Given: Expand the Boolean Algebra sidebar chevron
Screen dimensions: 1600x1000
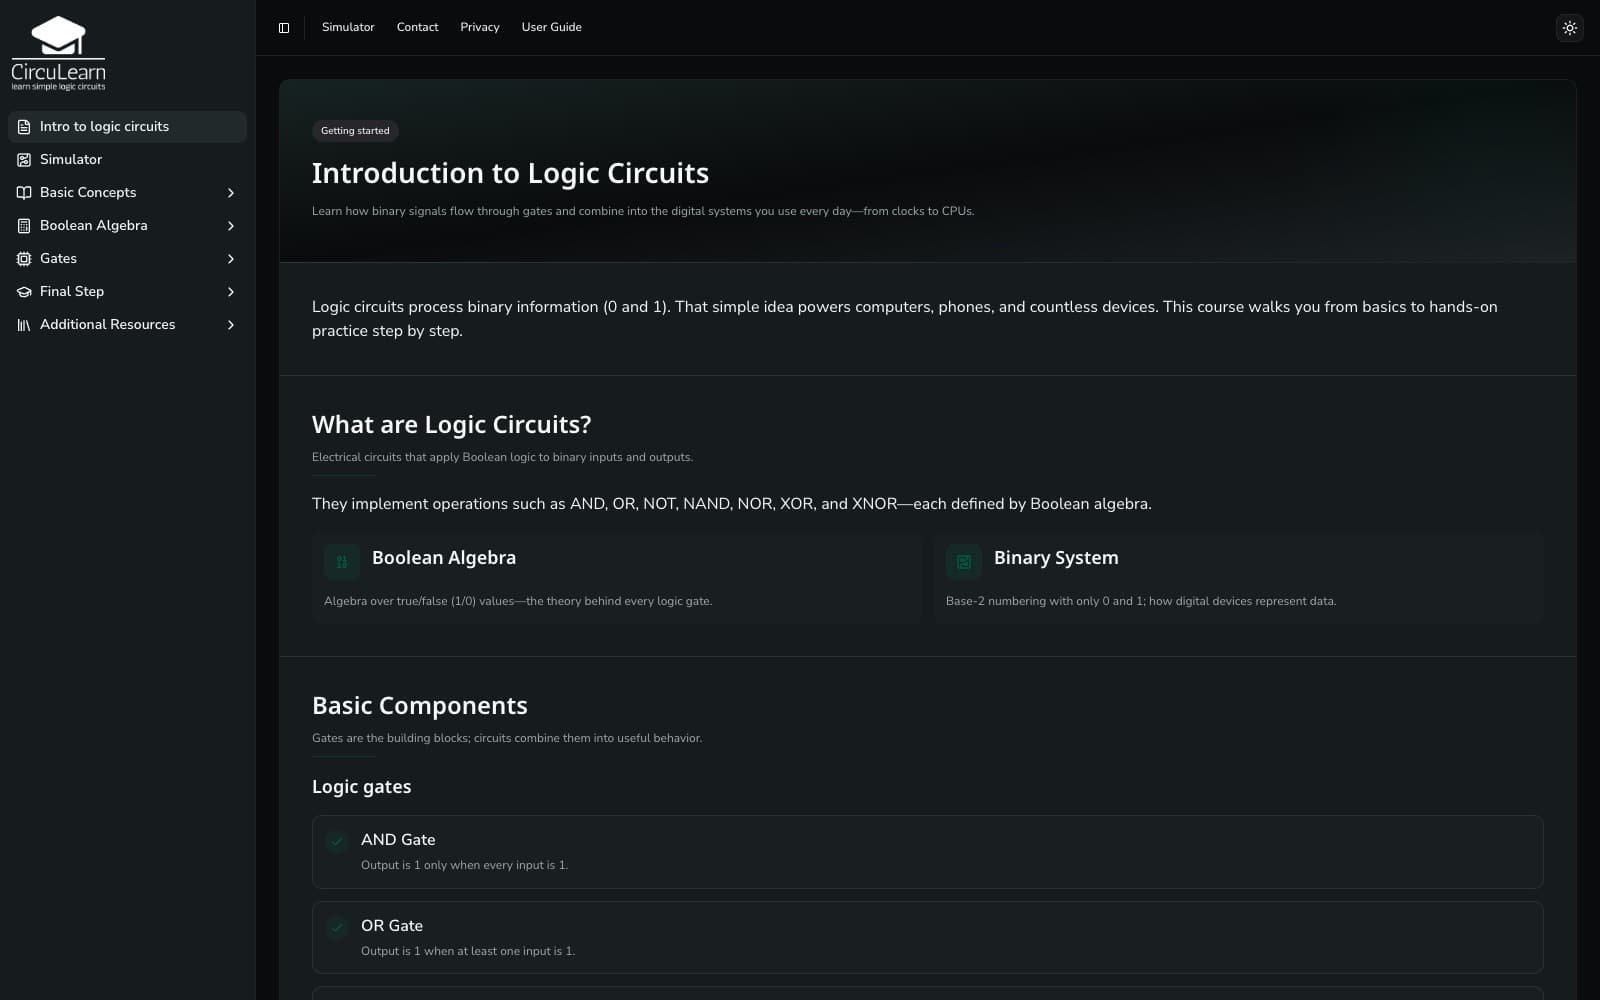Looking at the screenshot, I should tap(231, 226).
